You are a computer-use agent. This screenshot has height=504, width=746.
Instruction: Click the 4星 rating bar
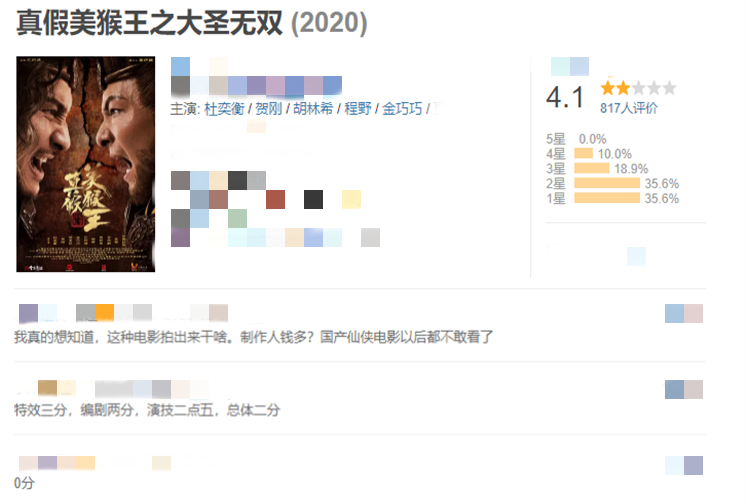[583, 154]
